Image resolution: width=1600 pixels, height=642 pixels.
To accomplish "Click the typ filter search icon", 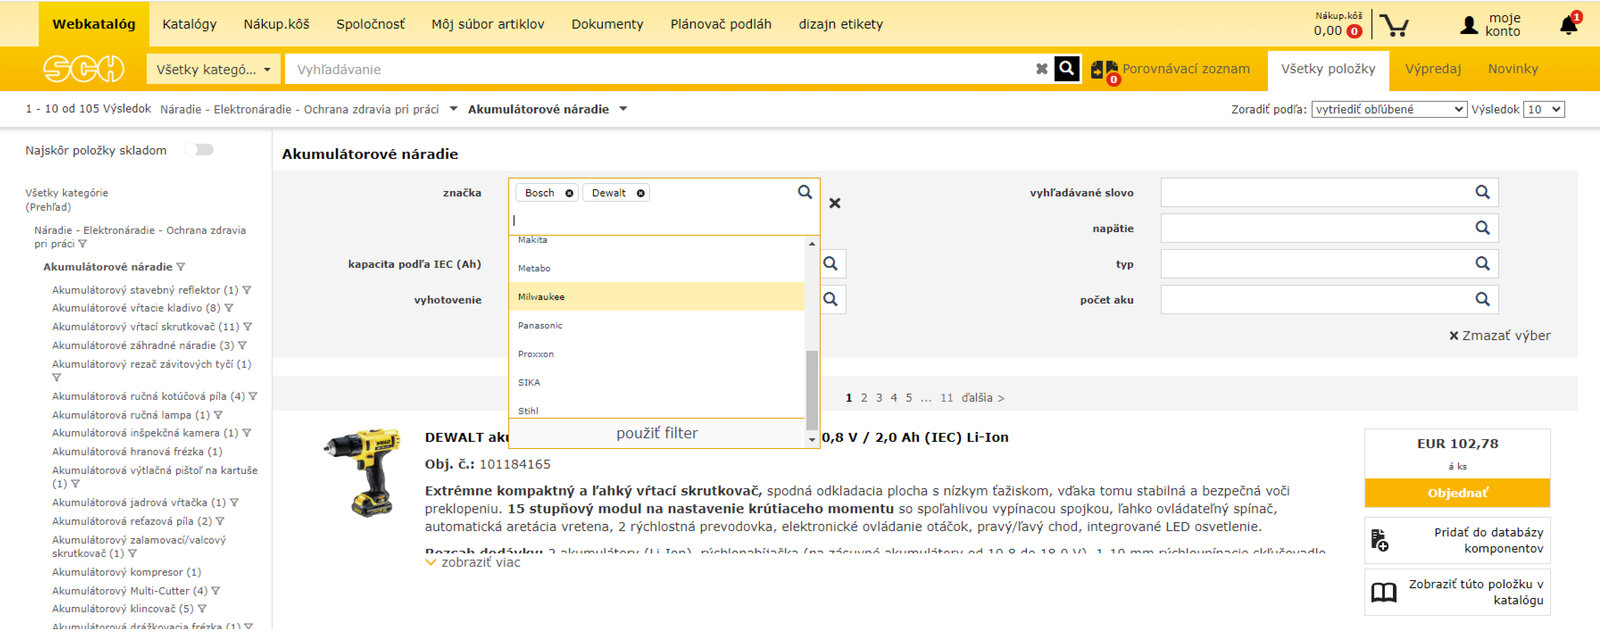I will click(x=1482, y=264).
